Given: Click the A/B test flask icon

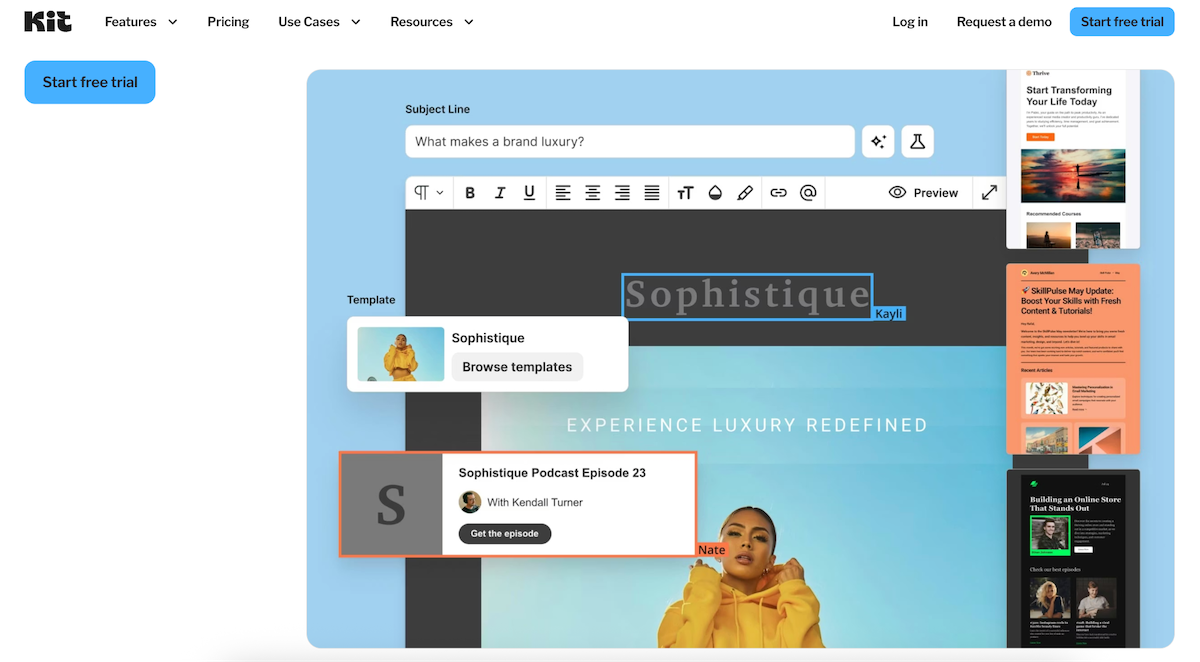Looking at the screenshot, I should coord(917,141).
